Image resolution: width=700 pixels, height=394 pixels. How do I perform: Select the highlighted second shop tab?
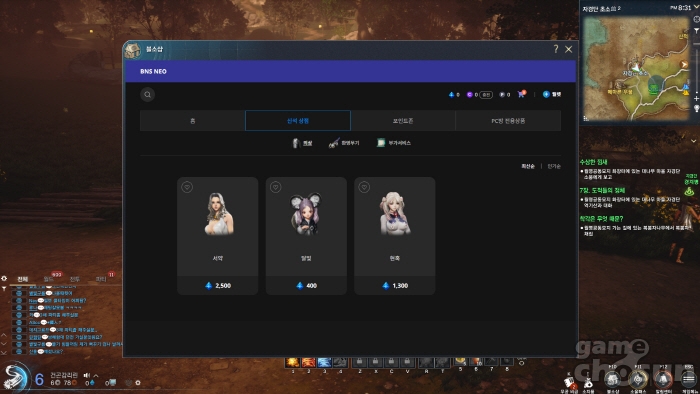click(x=298, y=120)
